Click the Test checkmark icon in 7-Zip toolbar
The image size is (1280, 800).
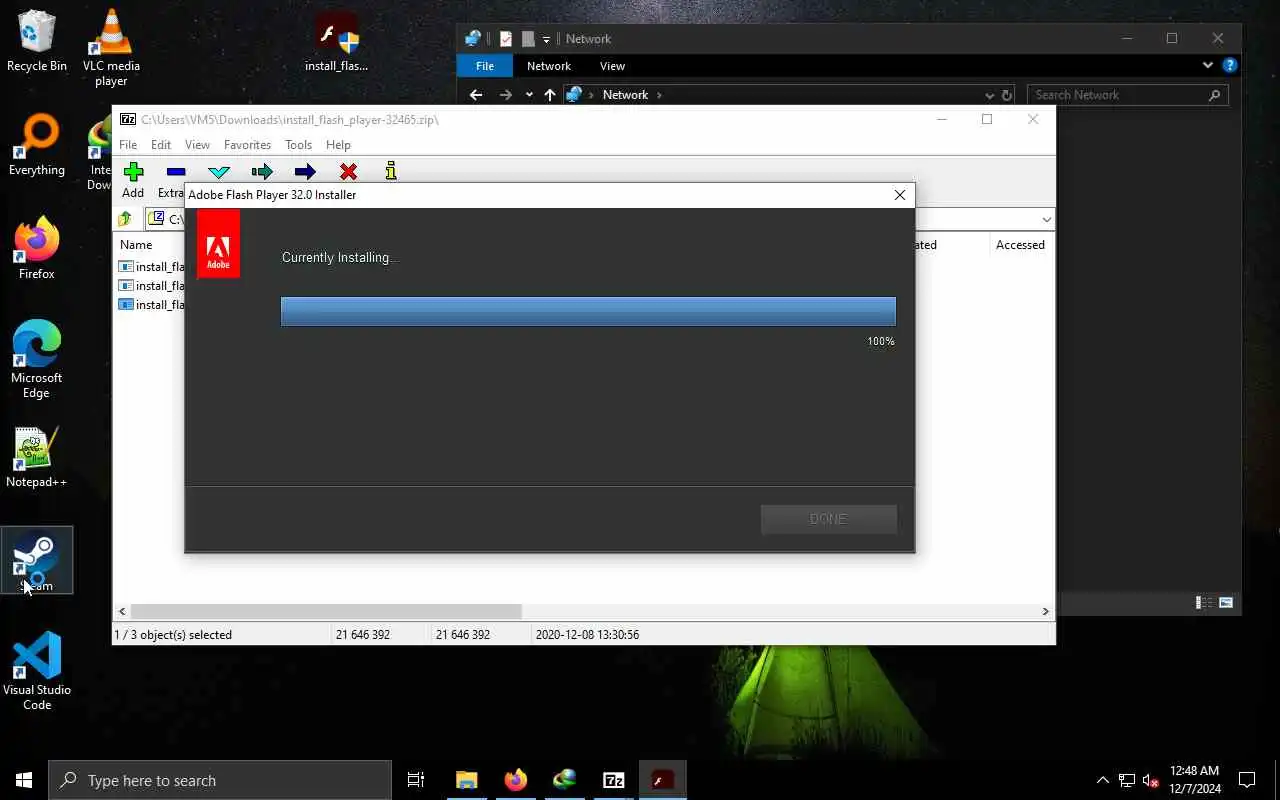219,172
